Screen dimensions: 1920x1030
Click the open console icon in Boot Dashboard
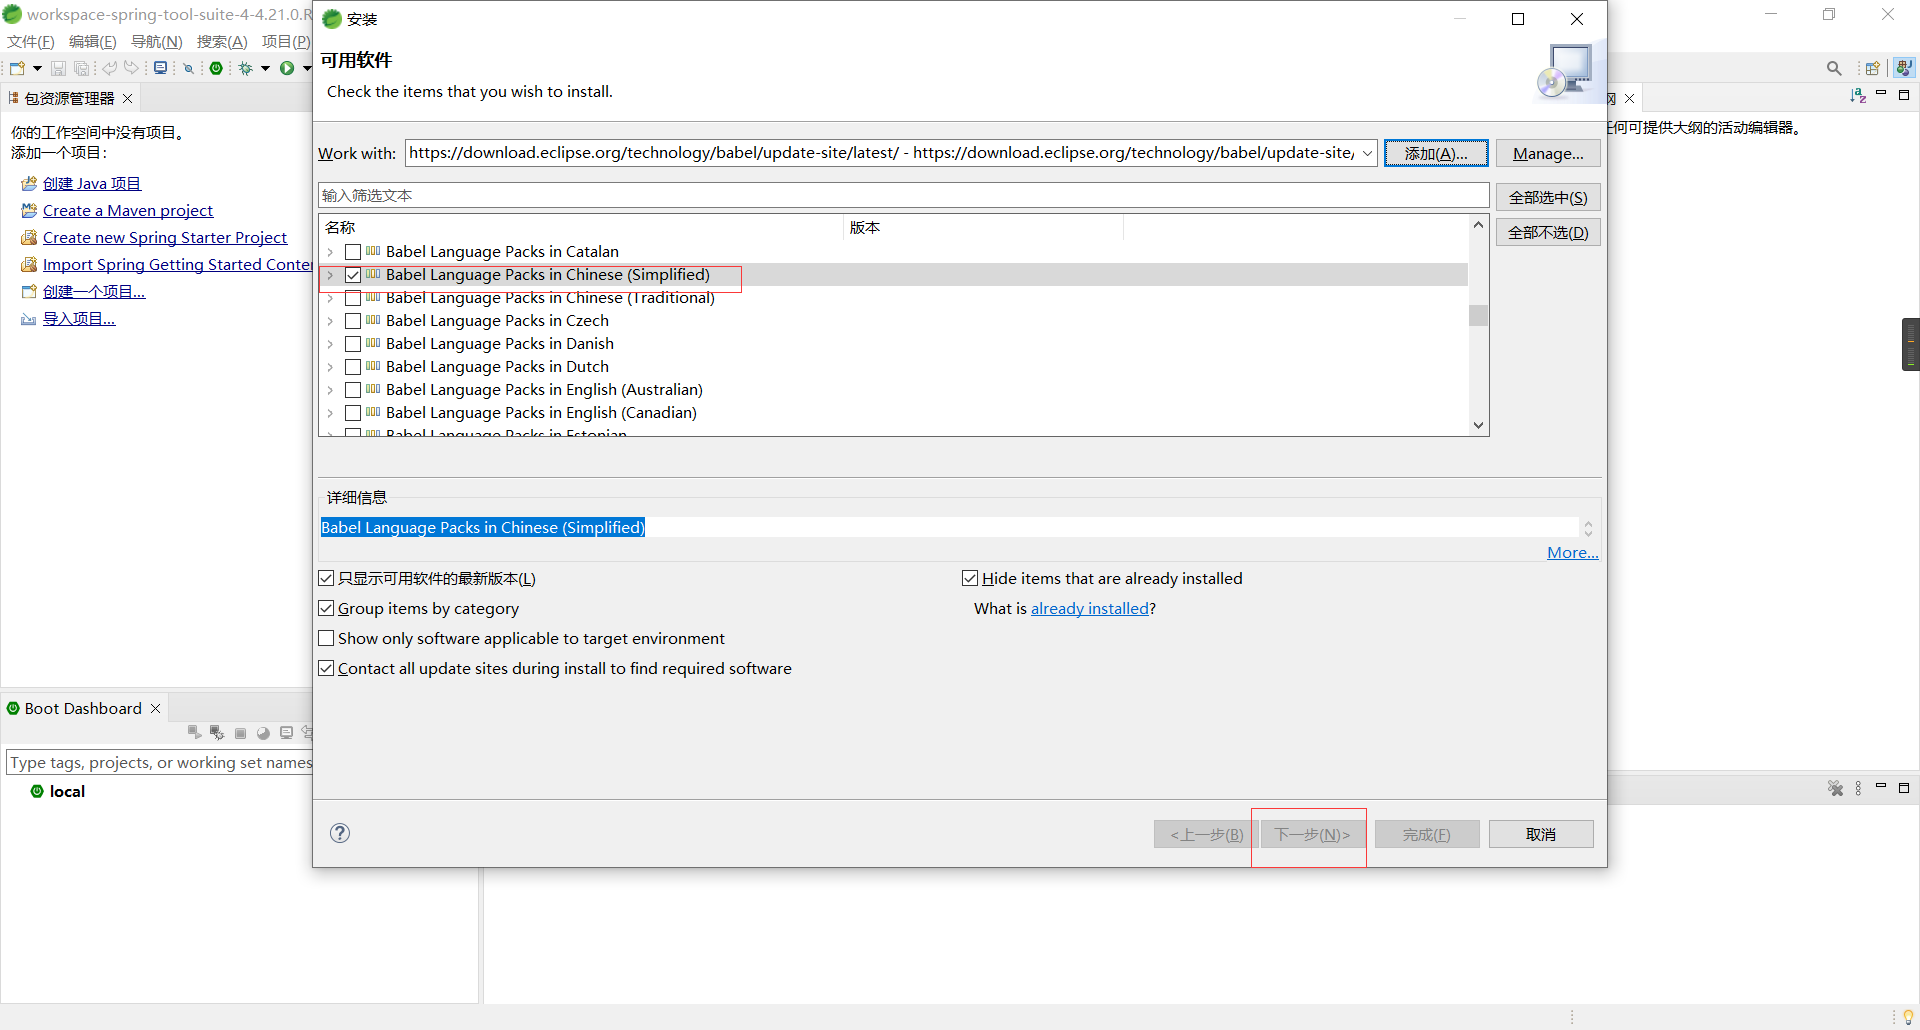[287, 733]
